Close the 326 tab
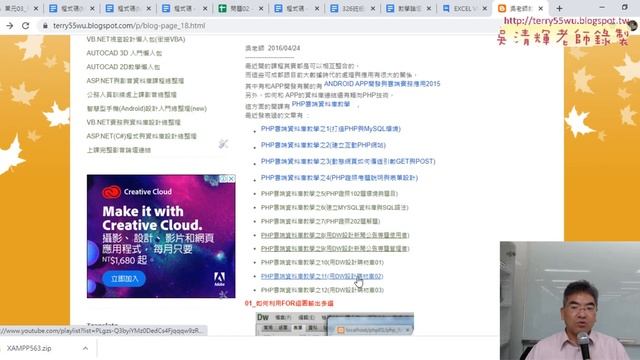This screenshot has height=360, width=640. tap(373, 8)
